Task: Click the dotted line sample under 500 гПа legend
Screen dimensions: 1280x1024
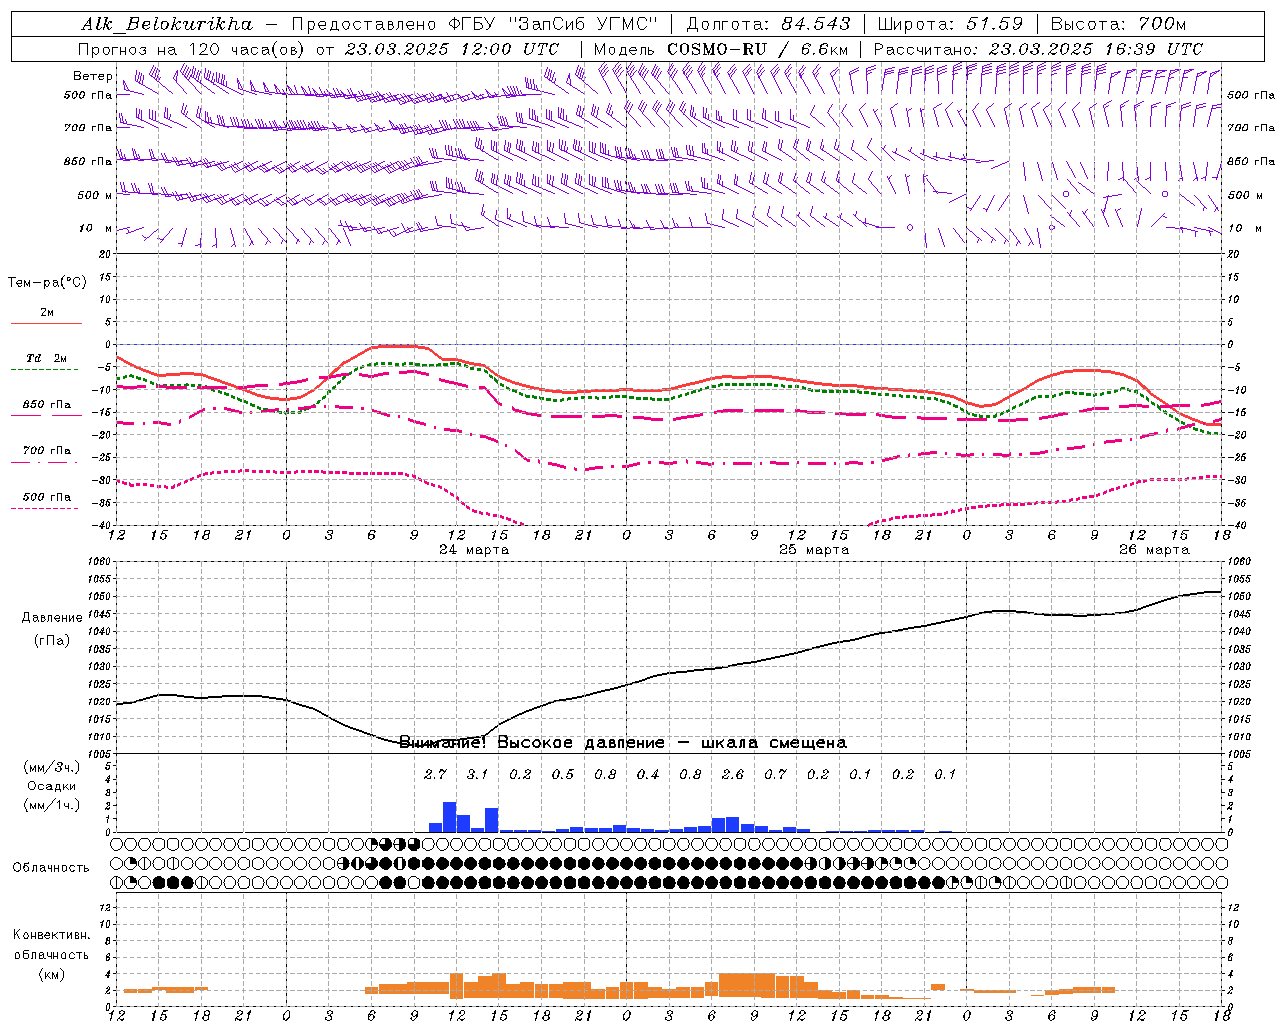Action: click(x=46, y=509)
